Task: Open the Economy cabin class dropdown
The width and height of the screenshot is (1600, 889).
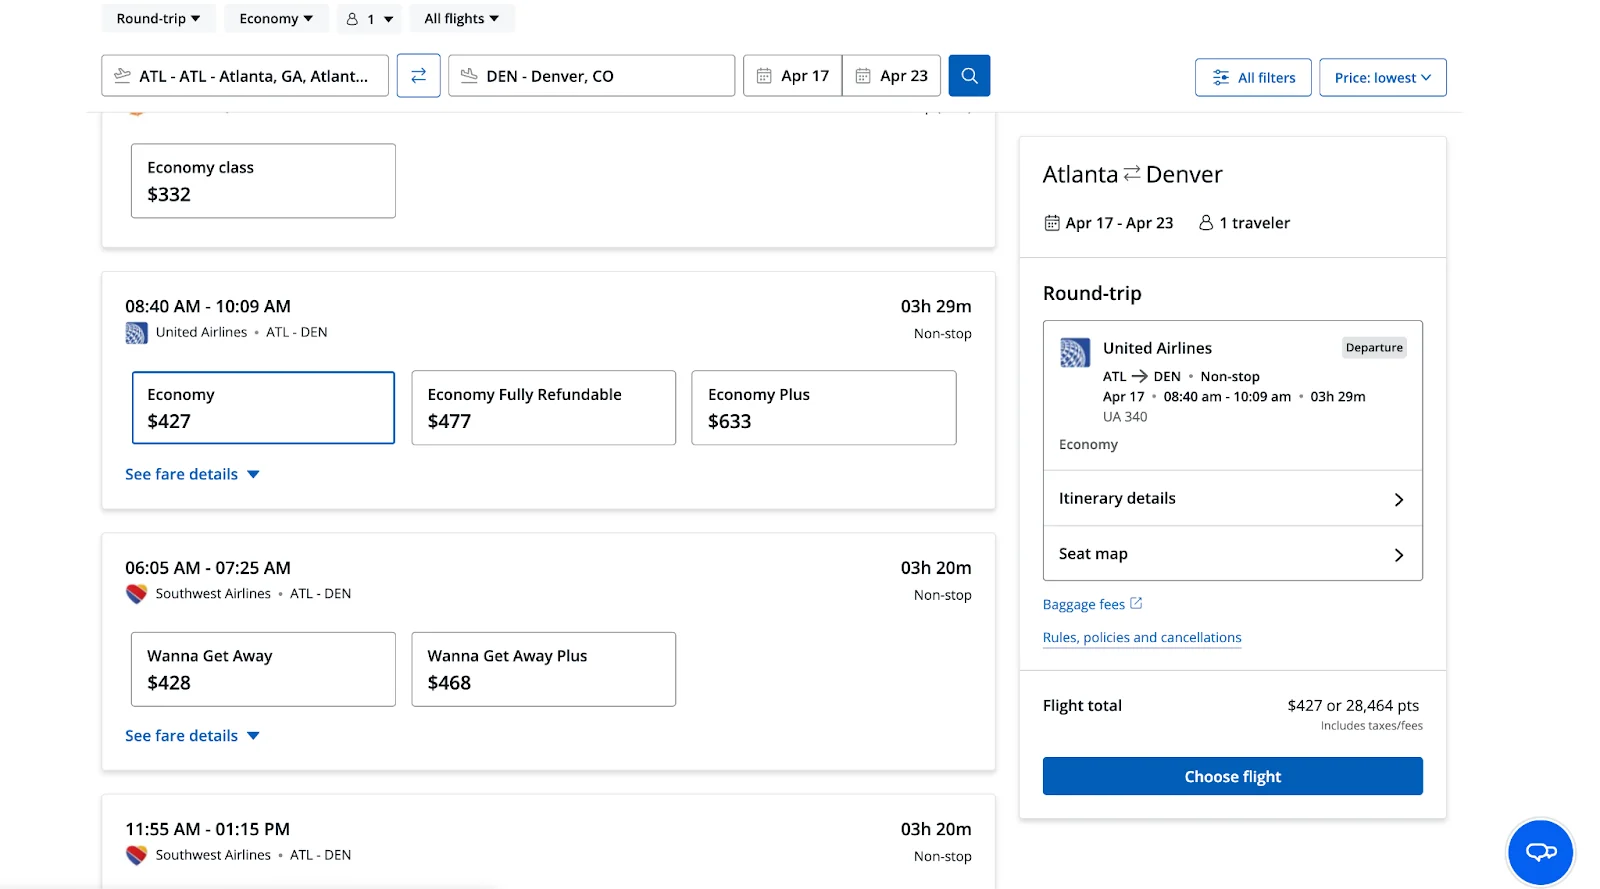Action: pos(276,18)
